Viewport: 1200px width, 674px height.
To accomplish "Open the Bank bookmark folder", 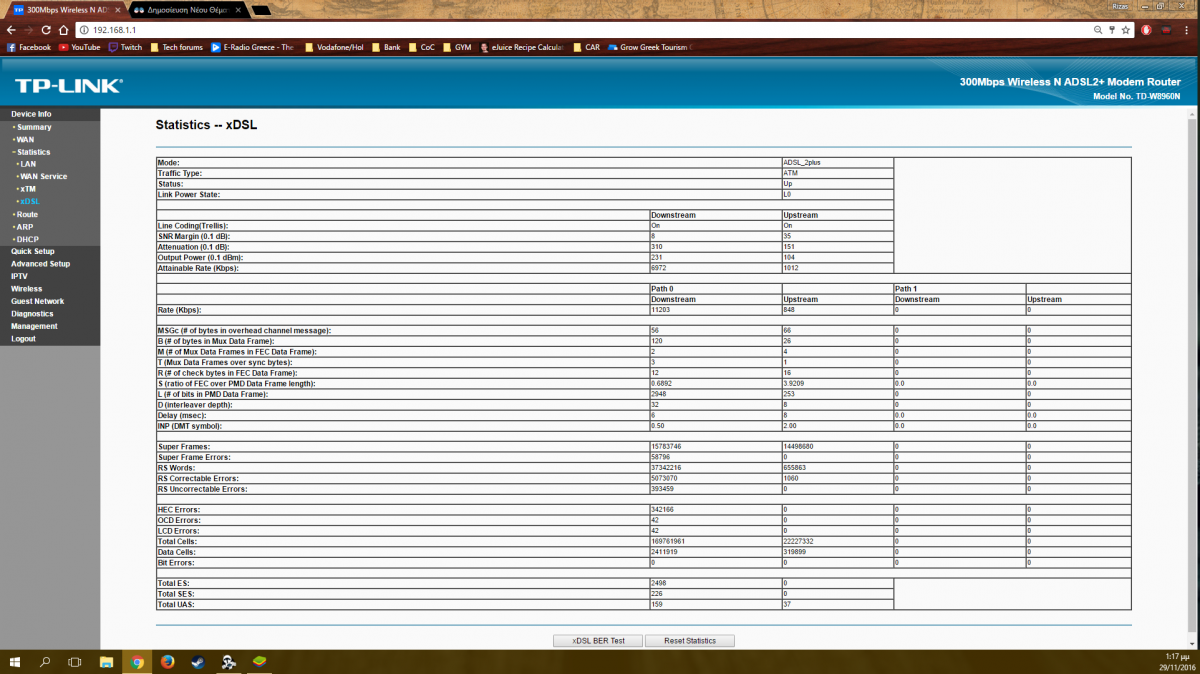I will [x=386, y=47].
